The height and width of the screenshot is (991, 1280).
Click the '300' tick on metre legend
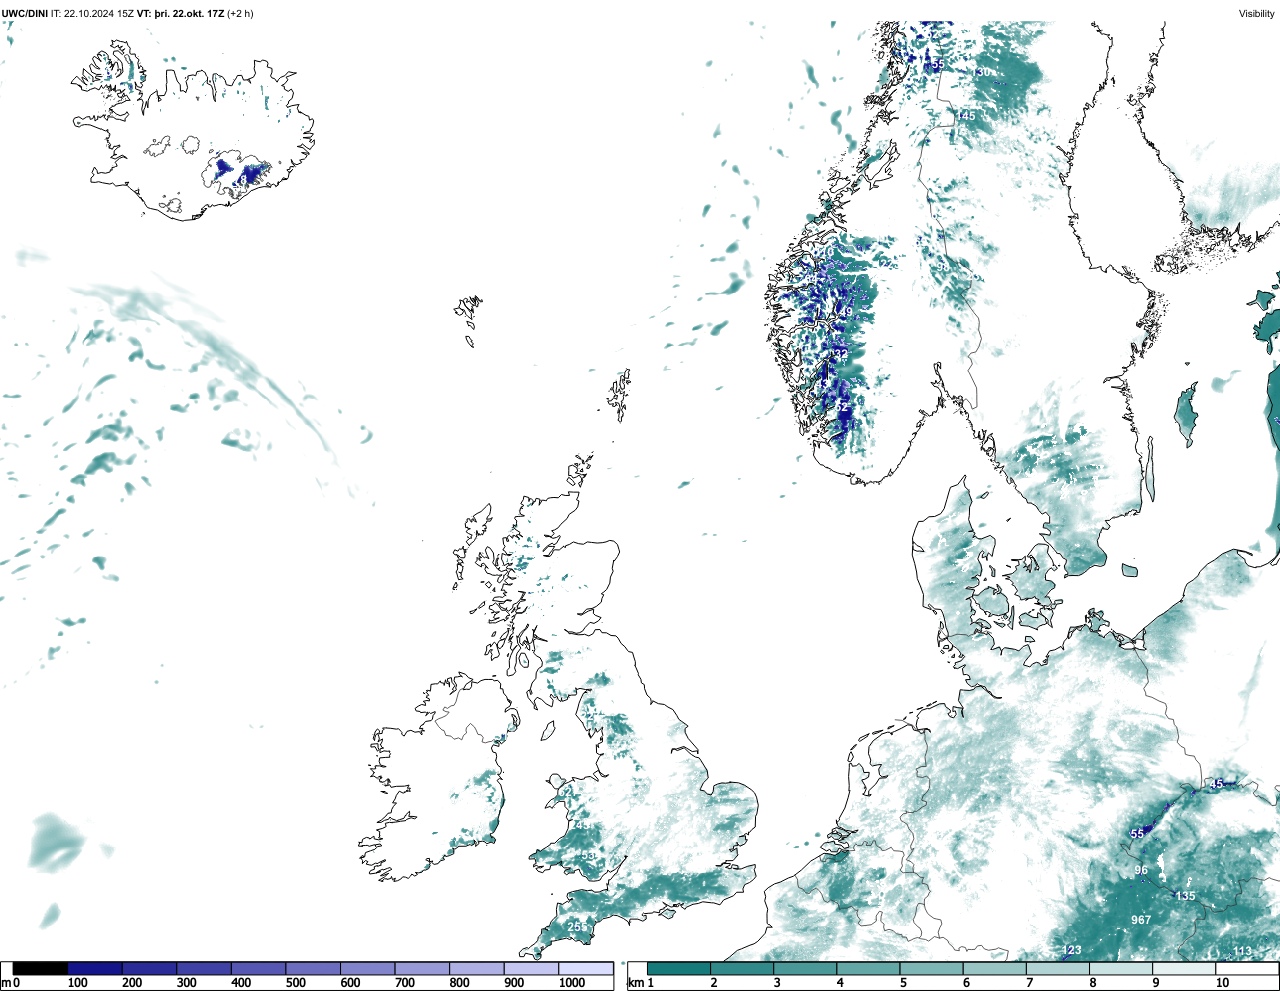coord(186,983)
